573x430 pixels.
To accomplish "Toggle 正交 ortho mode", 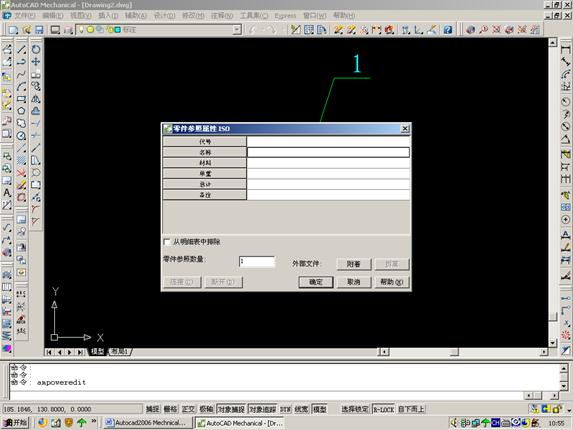I will 188,409.
